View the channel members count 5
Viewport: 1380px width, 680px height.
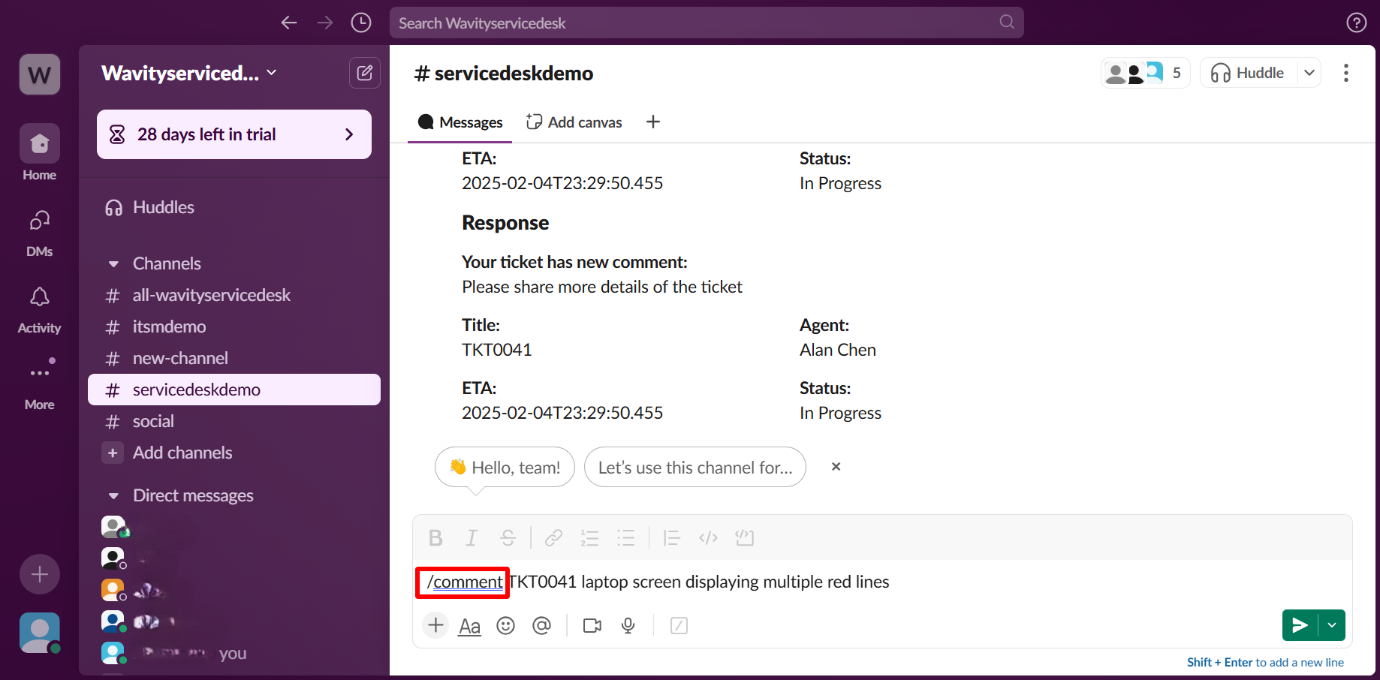coord(1145,73)
